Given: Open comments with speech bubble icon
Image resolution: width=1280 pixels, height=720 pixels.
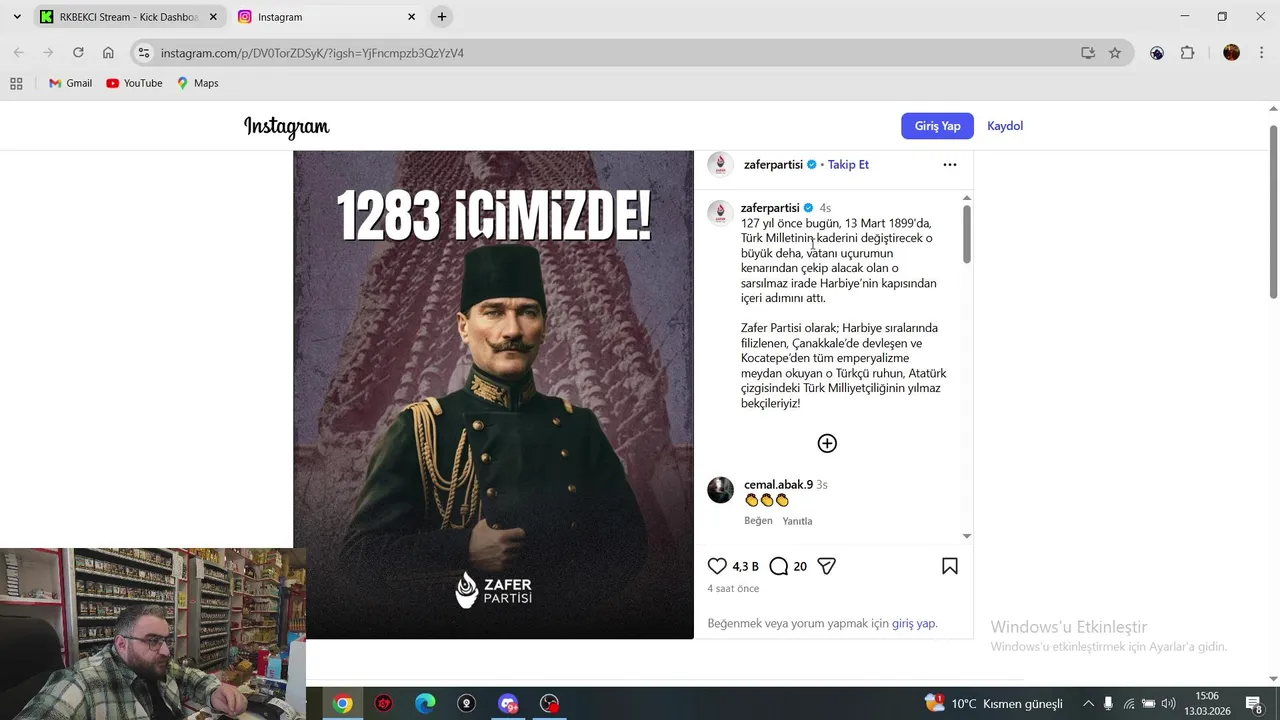Looking at the screenshot, I should (779, 566).
